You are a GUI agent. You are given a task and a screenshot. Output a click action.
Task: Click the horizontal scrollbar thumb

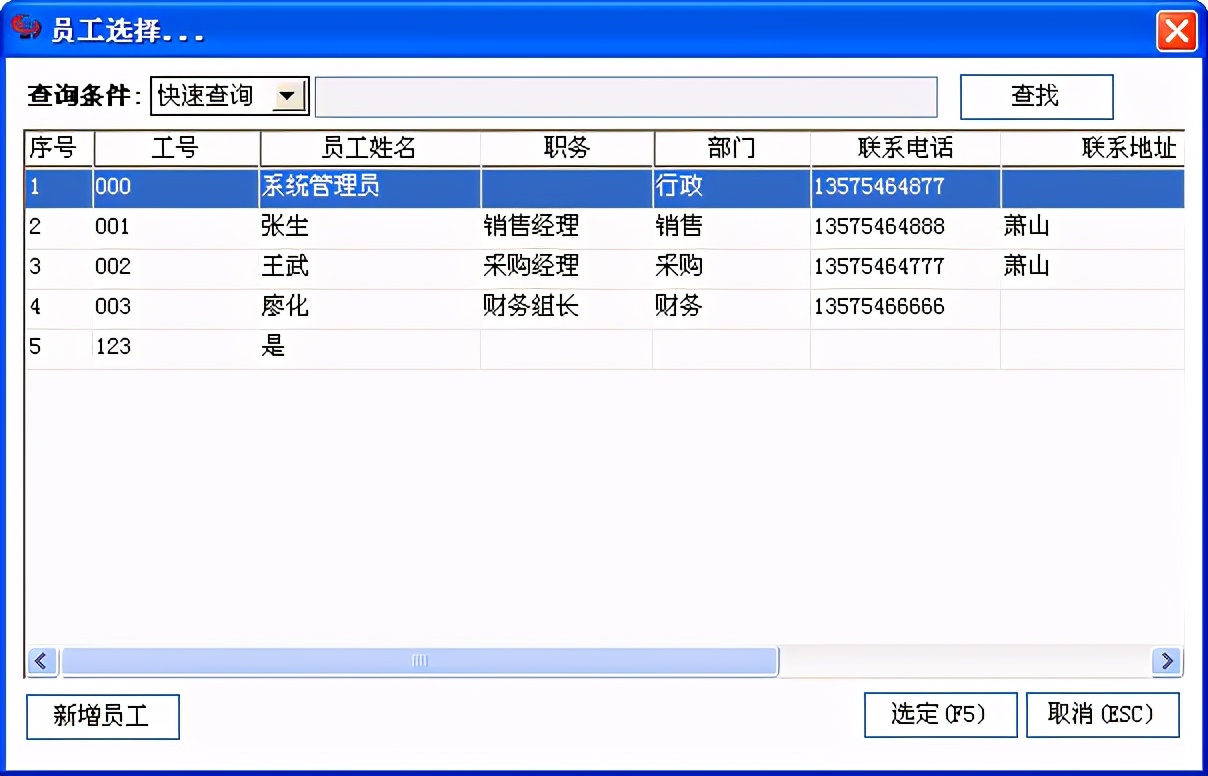[420, 661]
